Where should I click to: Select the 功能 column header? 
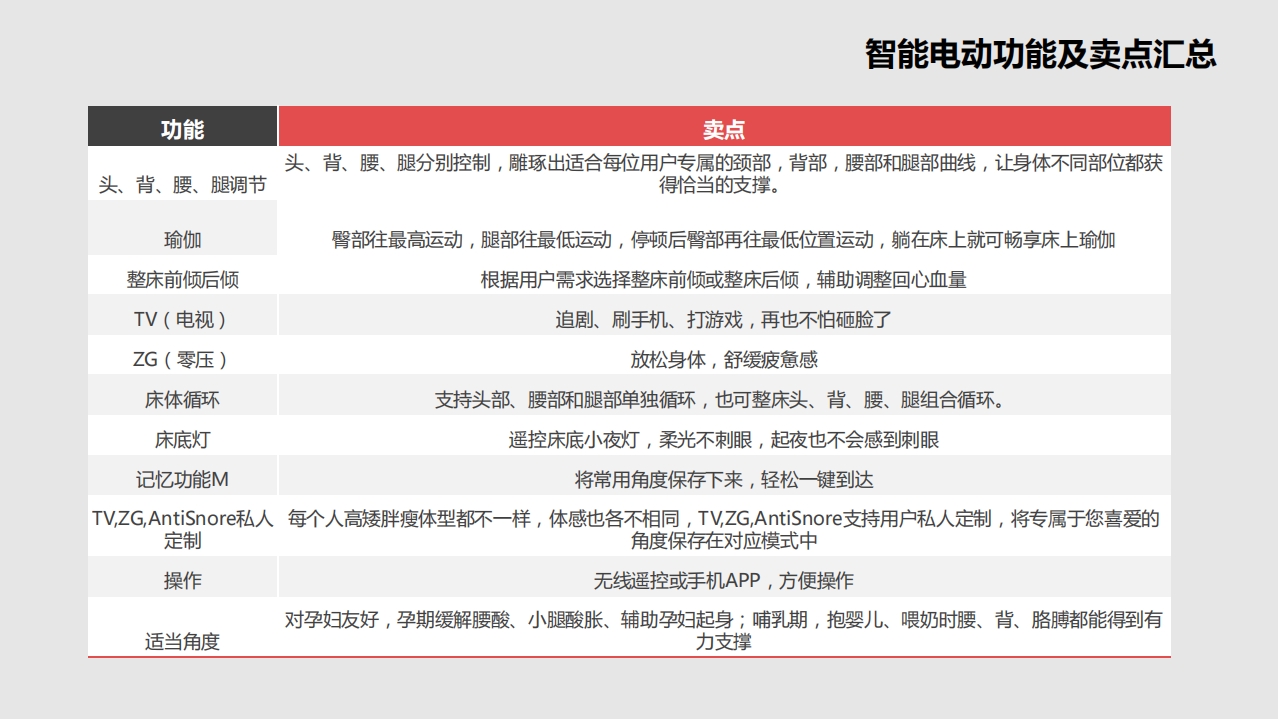(182, 127)
